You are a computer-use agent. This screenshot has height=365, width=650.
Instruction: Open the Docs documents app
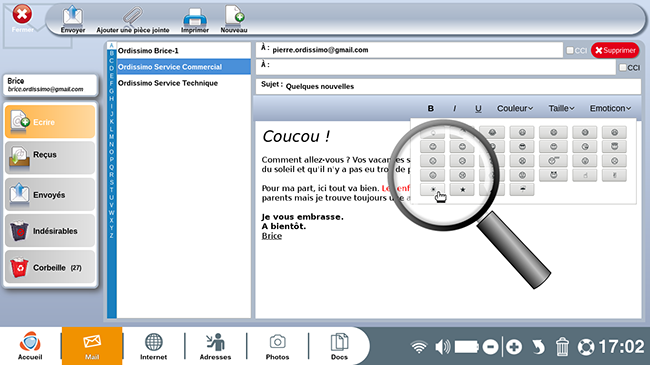[x=339, y=346]
